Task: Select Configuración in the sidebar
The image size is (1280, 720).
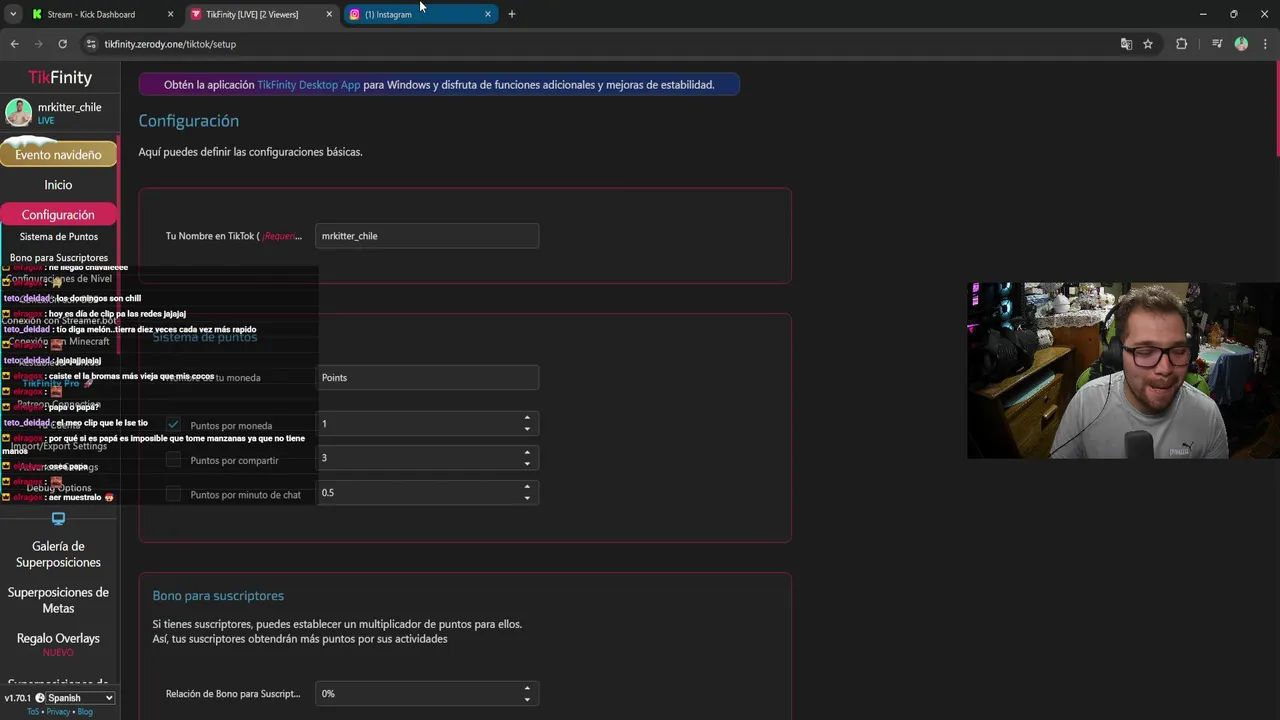Action: point(58,215)
